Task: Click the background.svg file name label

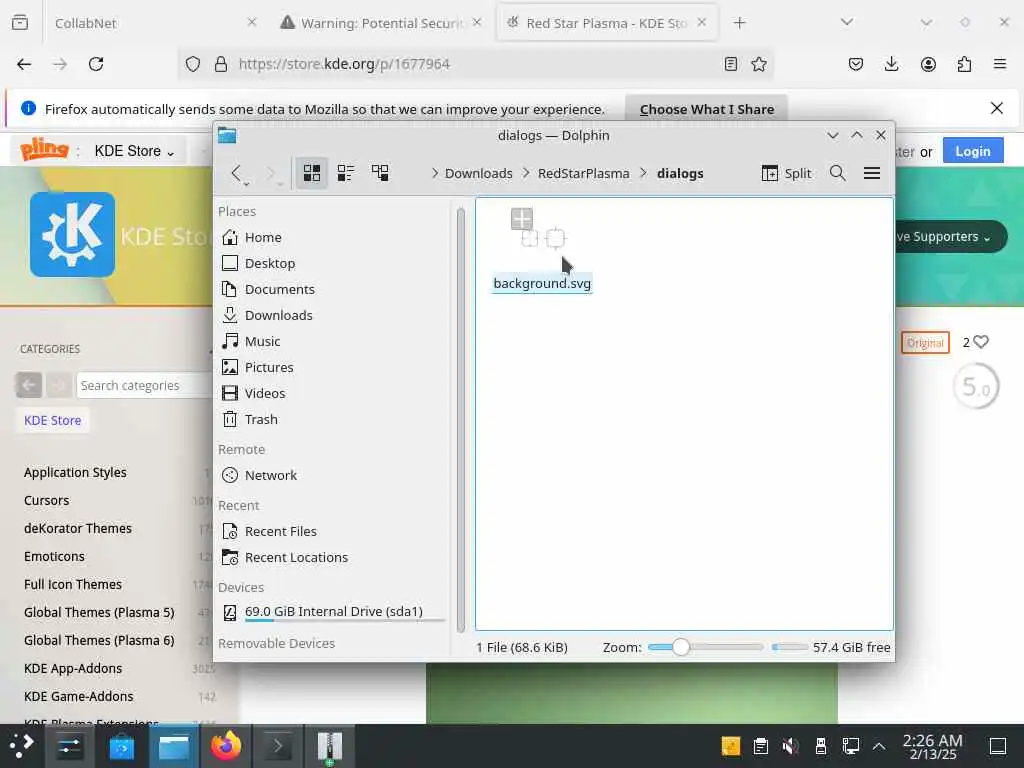Action: [x=542, y=283]
